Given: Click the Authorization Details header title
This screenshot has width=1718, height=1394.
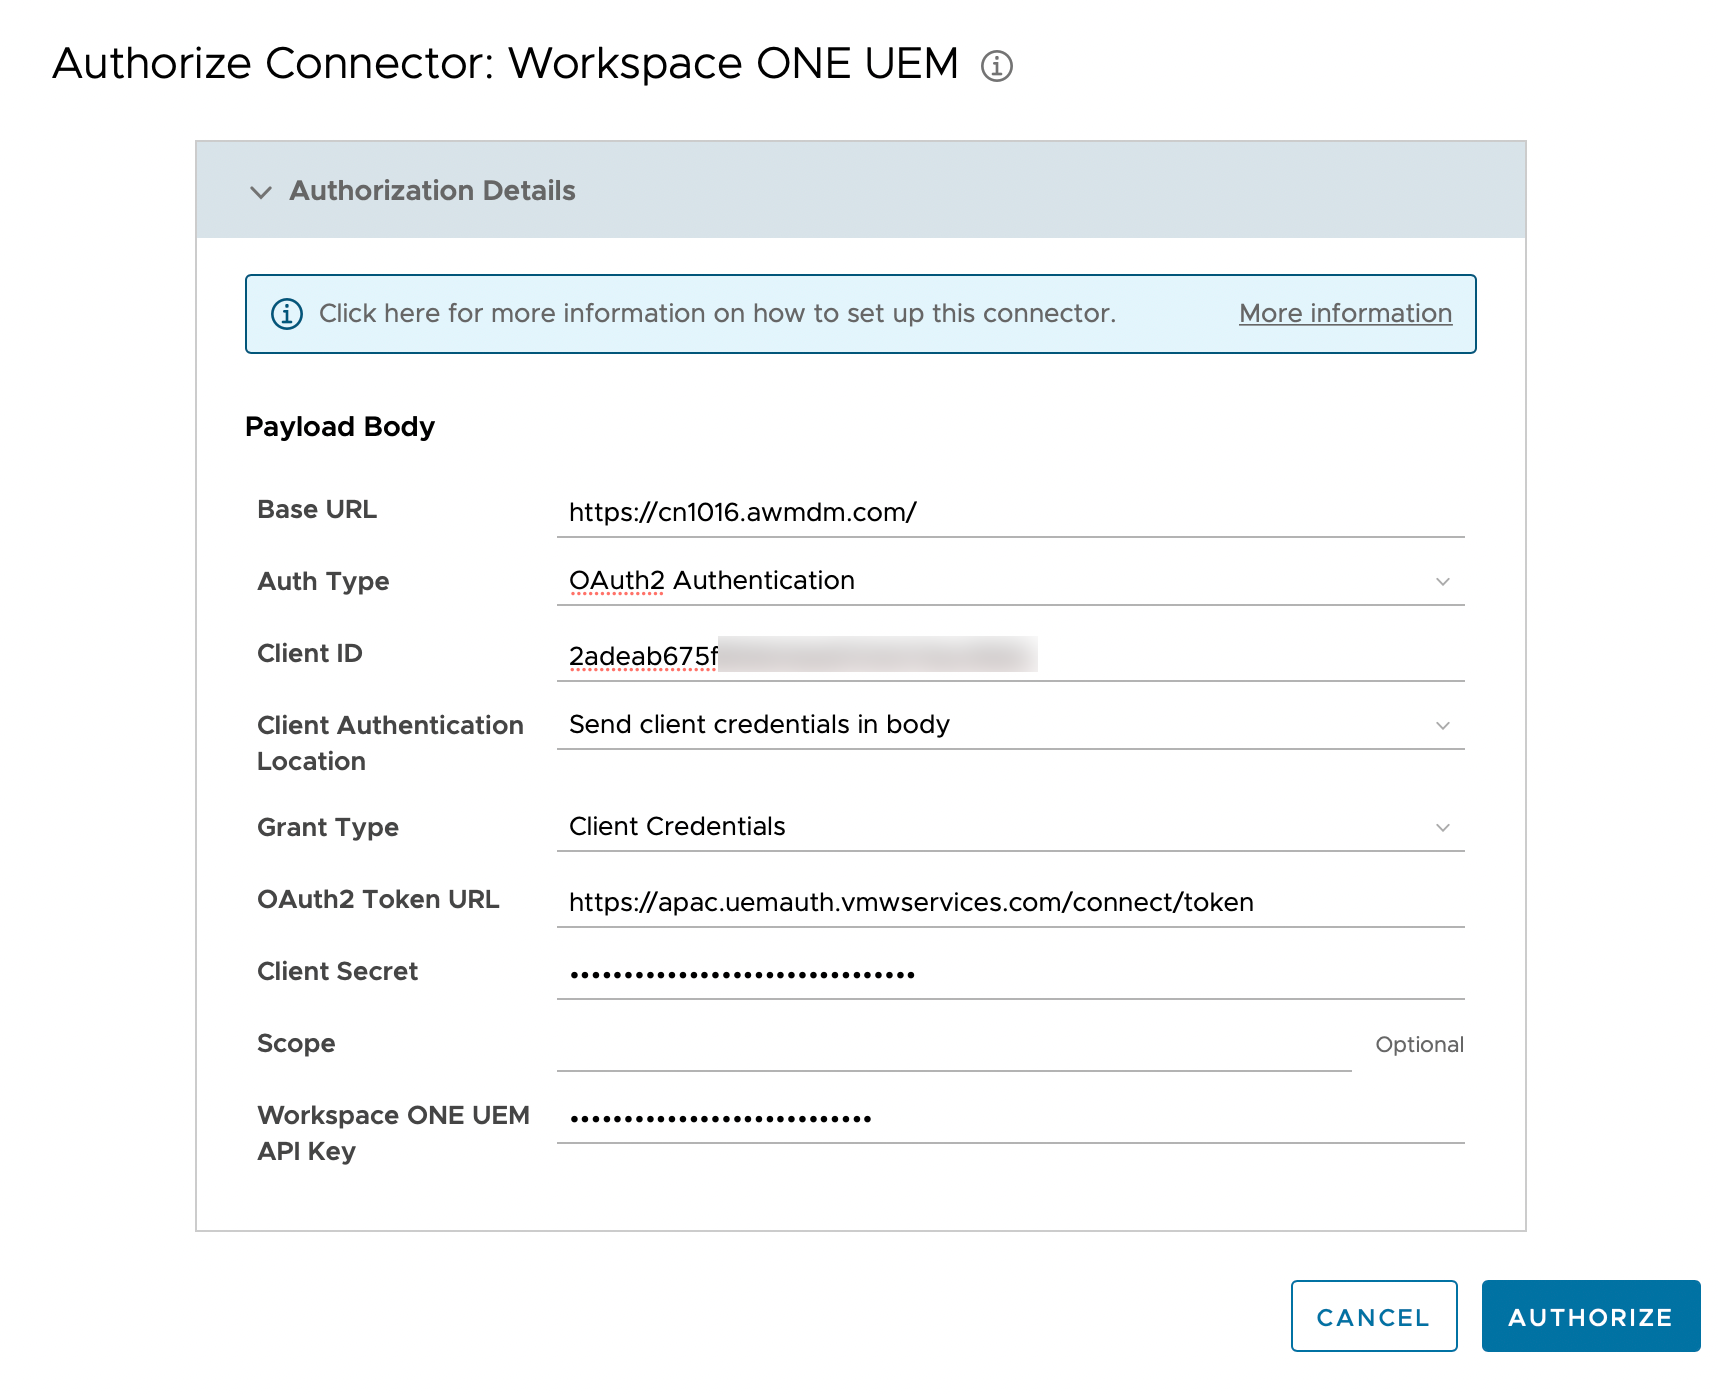Looking at the screenshot, I should (x=432, y=191).
